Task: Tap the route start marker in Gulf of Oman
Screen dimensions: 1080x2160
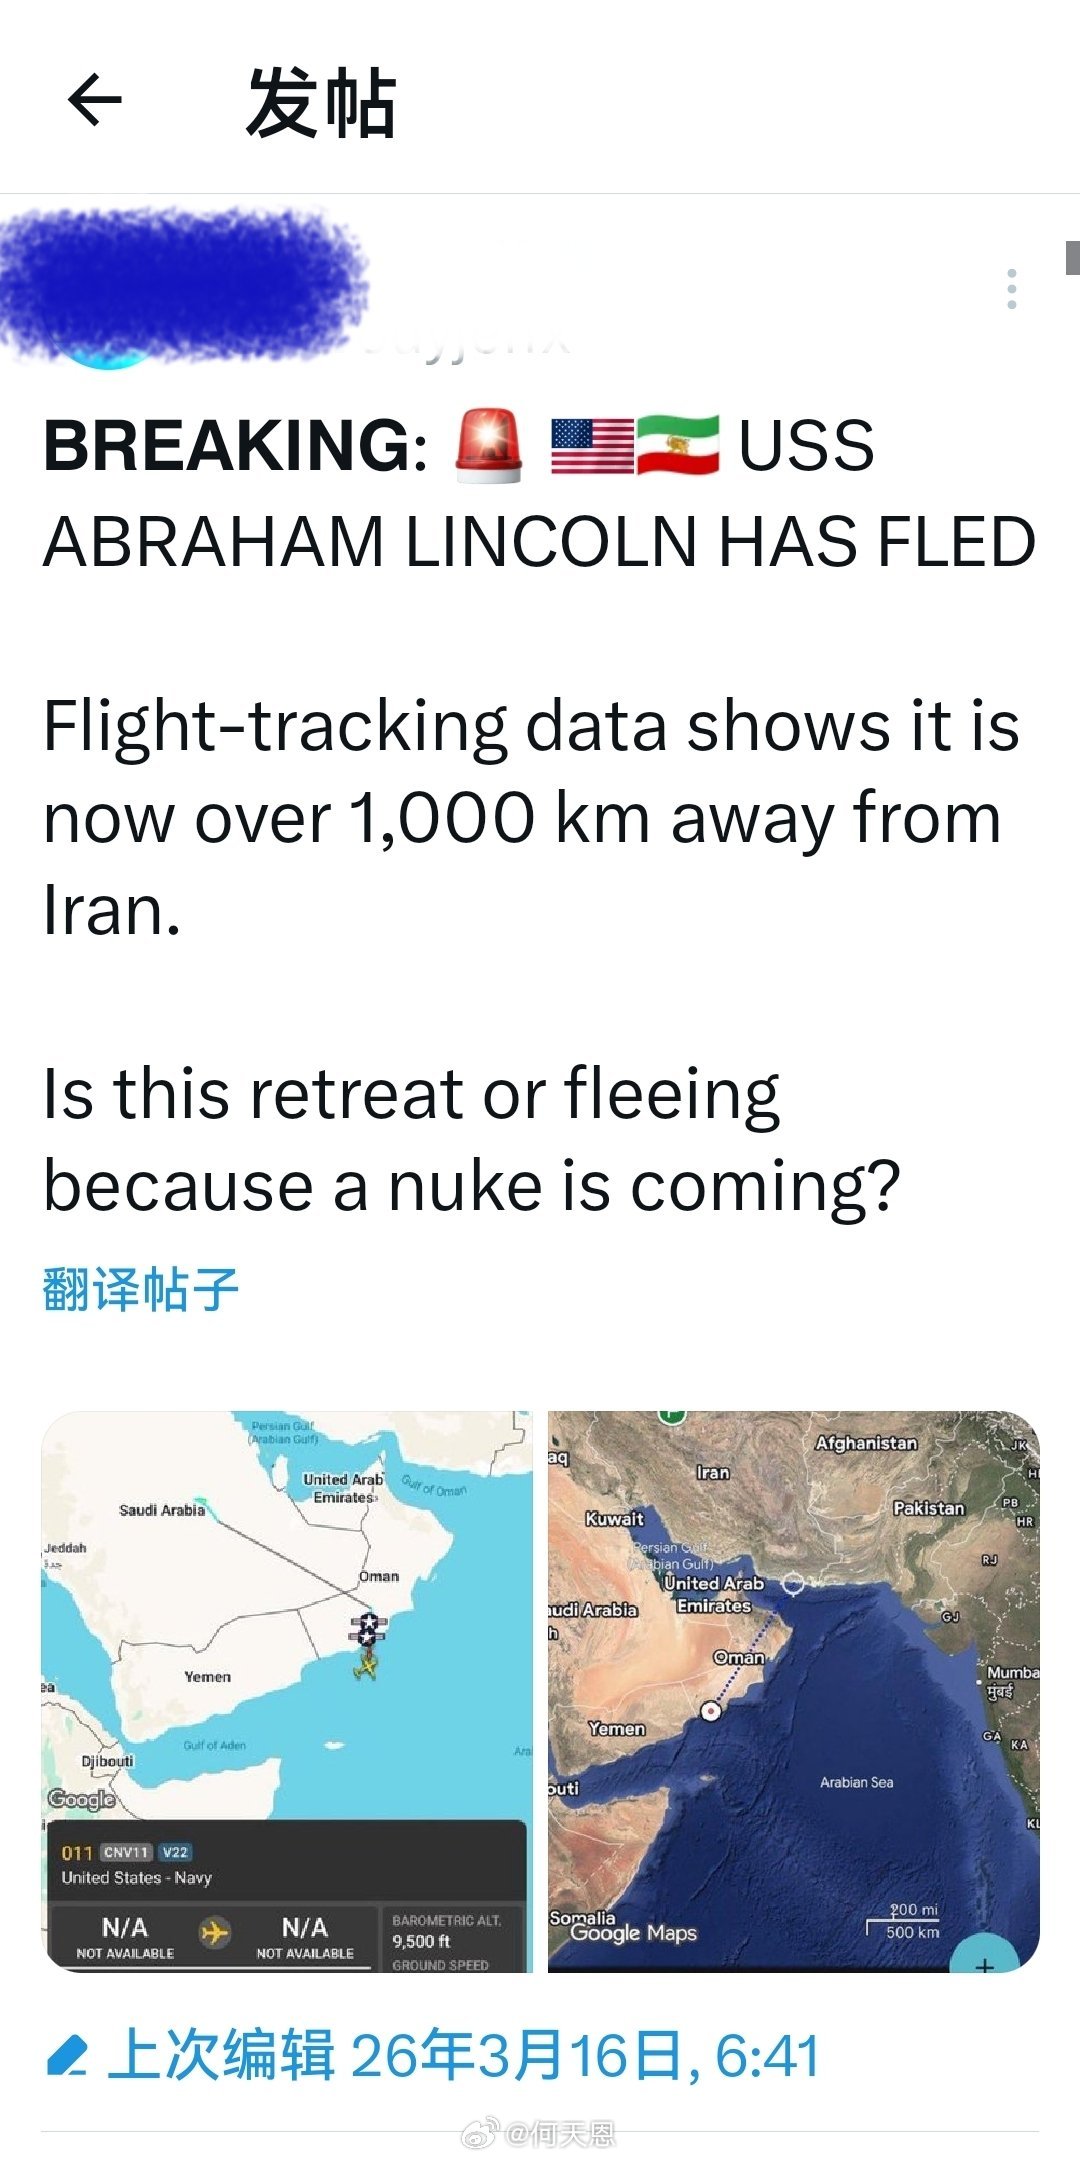Action: point(793,1584)
